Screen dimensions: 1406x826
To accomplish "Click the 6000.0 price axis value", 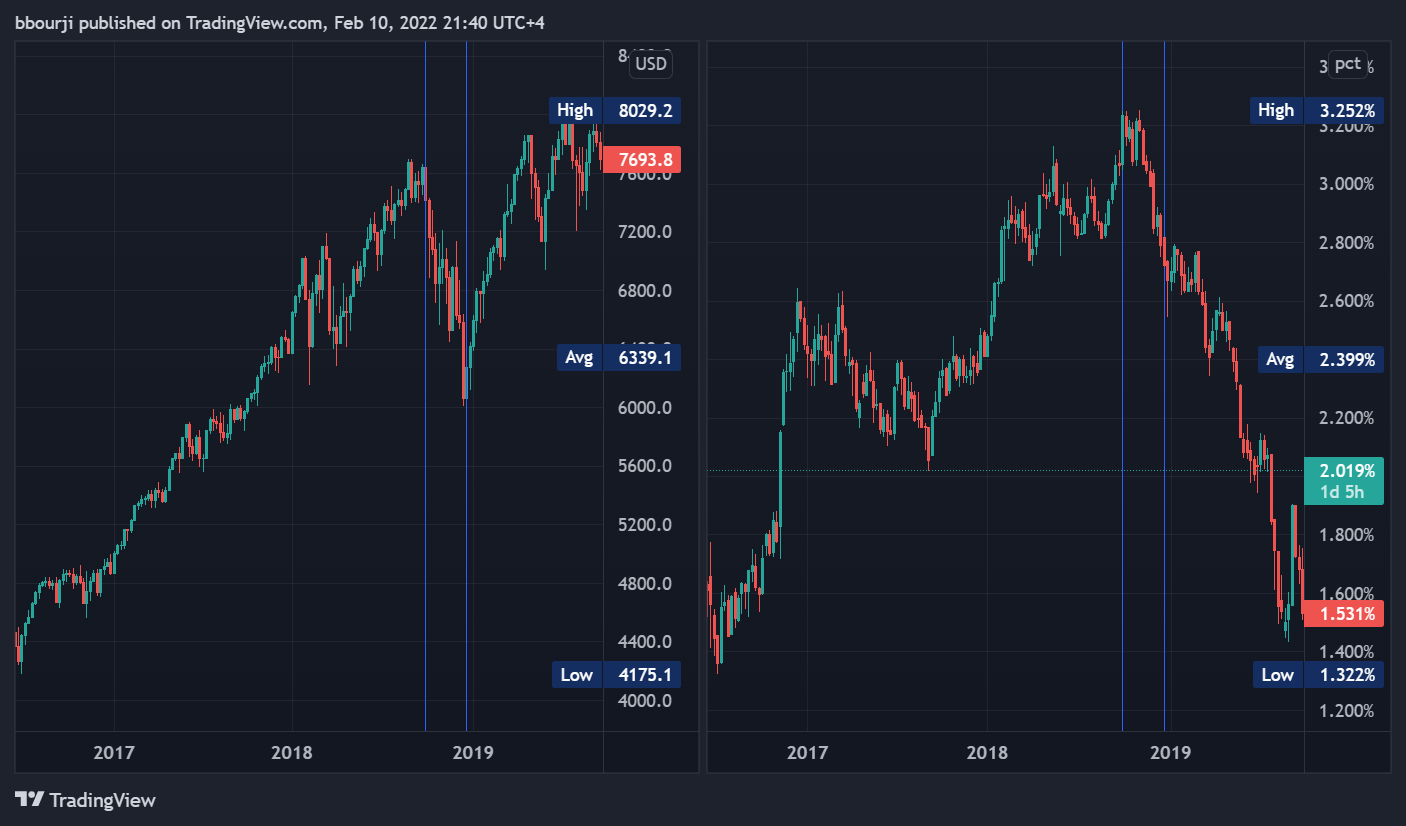I will click(644, 408).
